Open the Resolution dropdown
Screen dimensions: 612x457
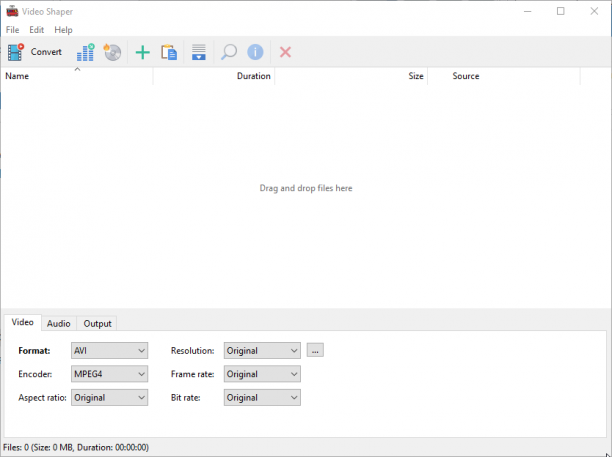coord(262,350)
